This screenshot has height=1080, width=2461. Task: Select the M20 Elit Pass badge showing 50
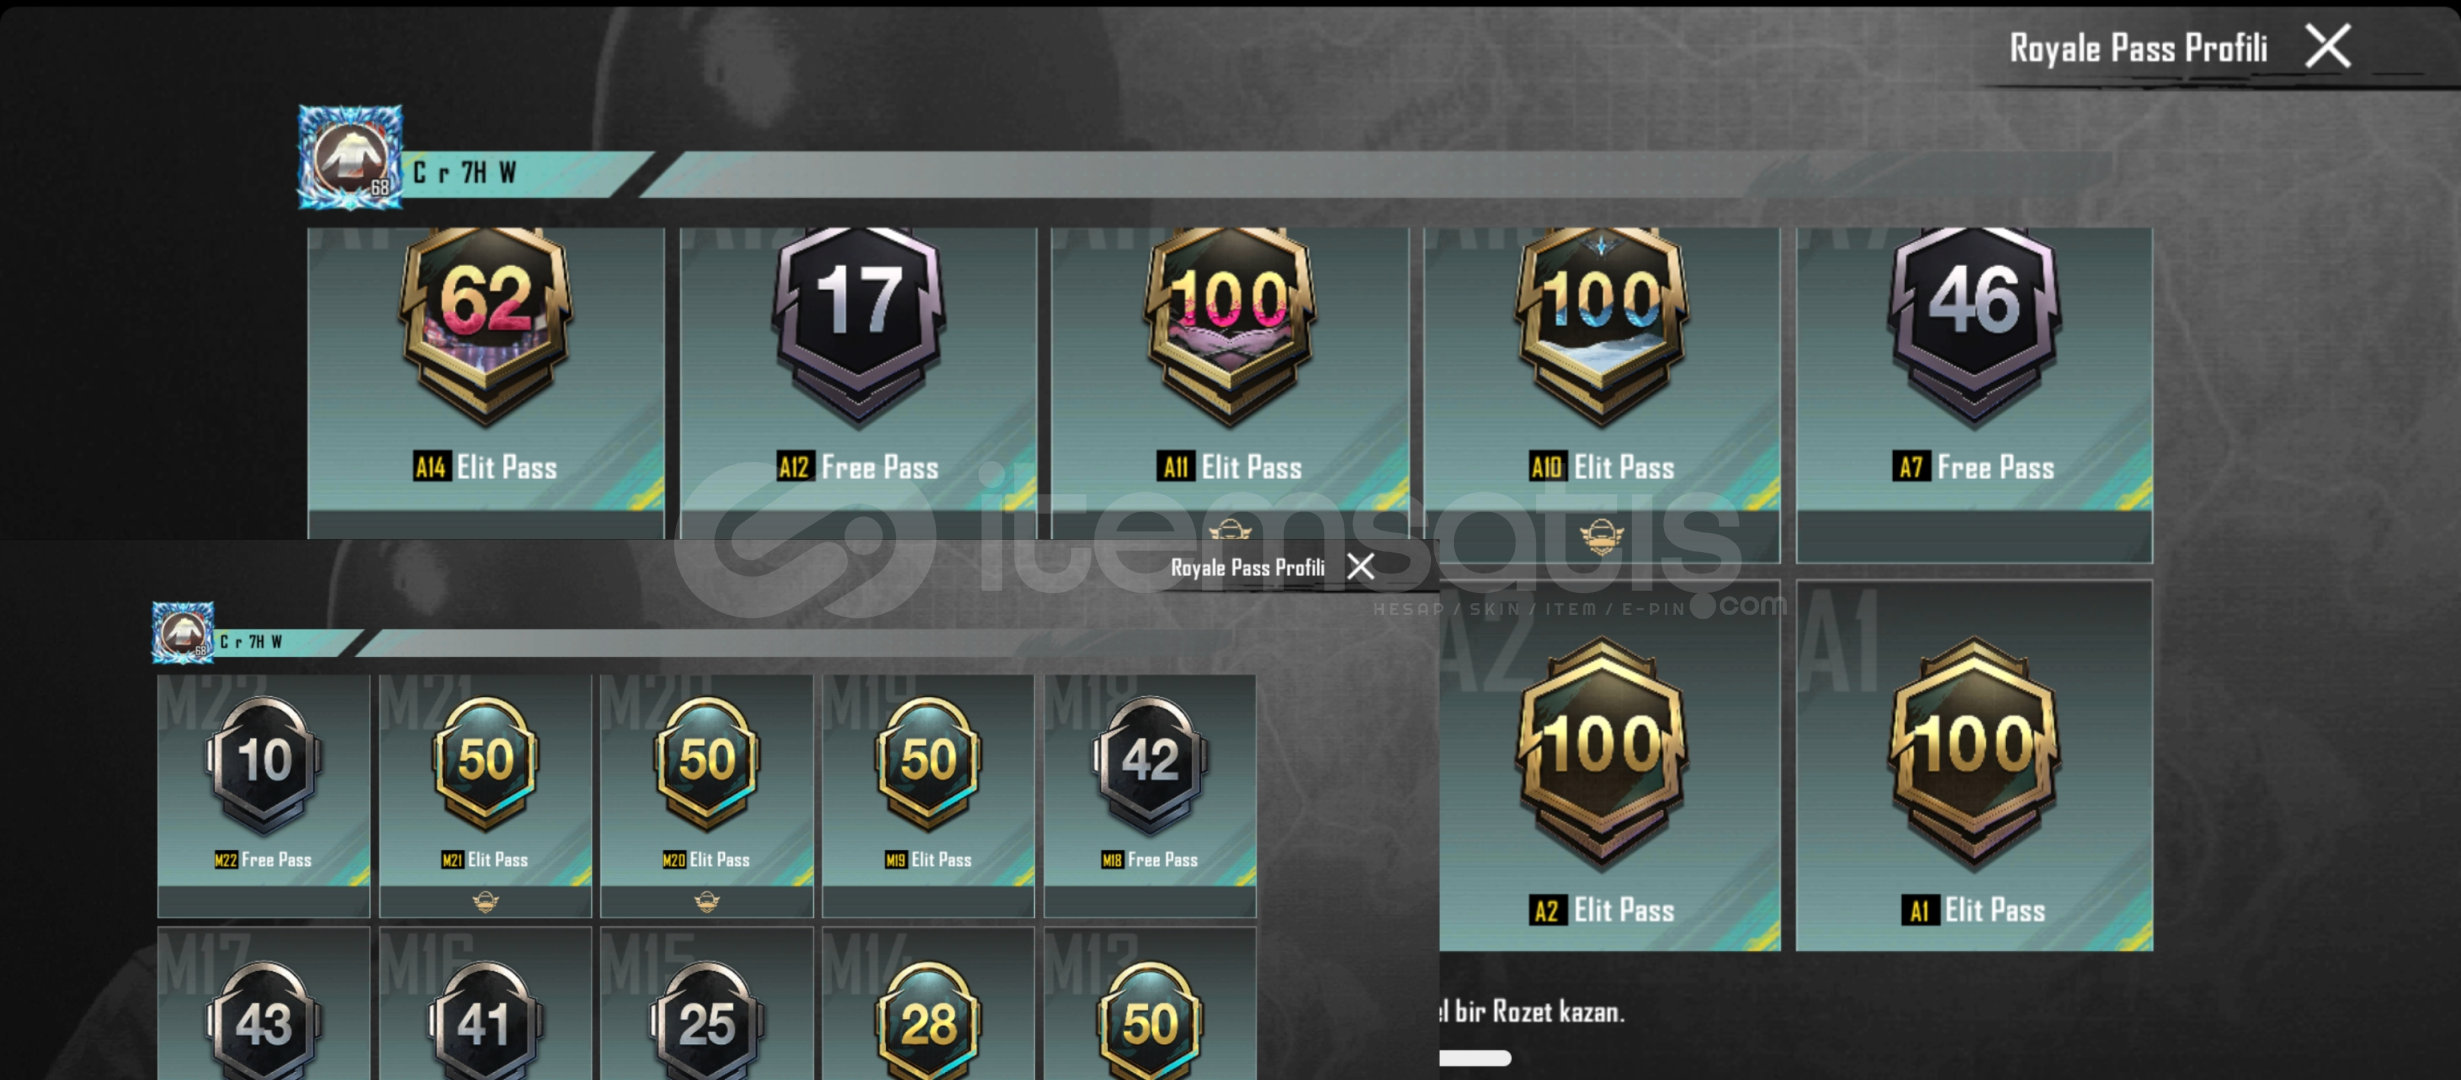707,796
